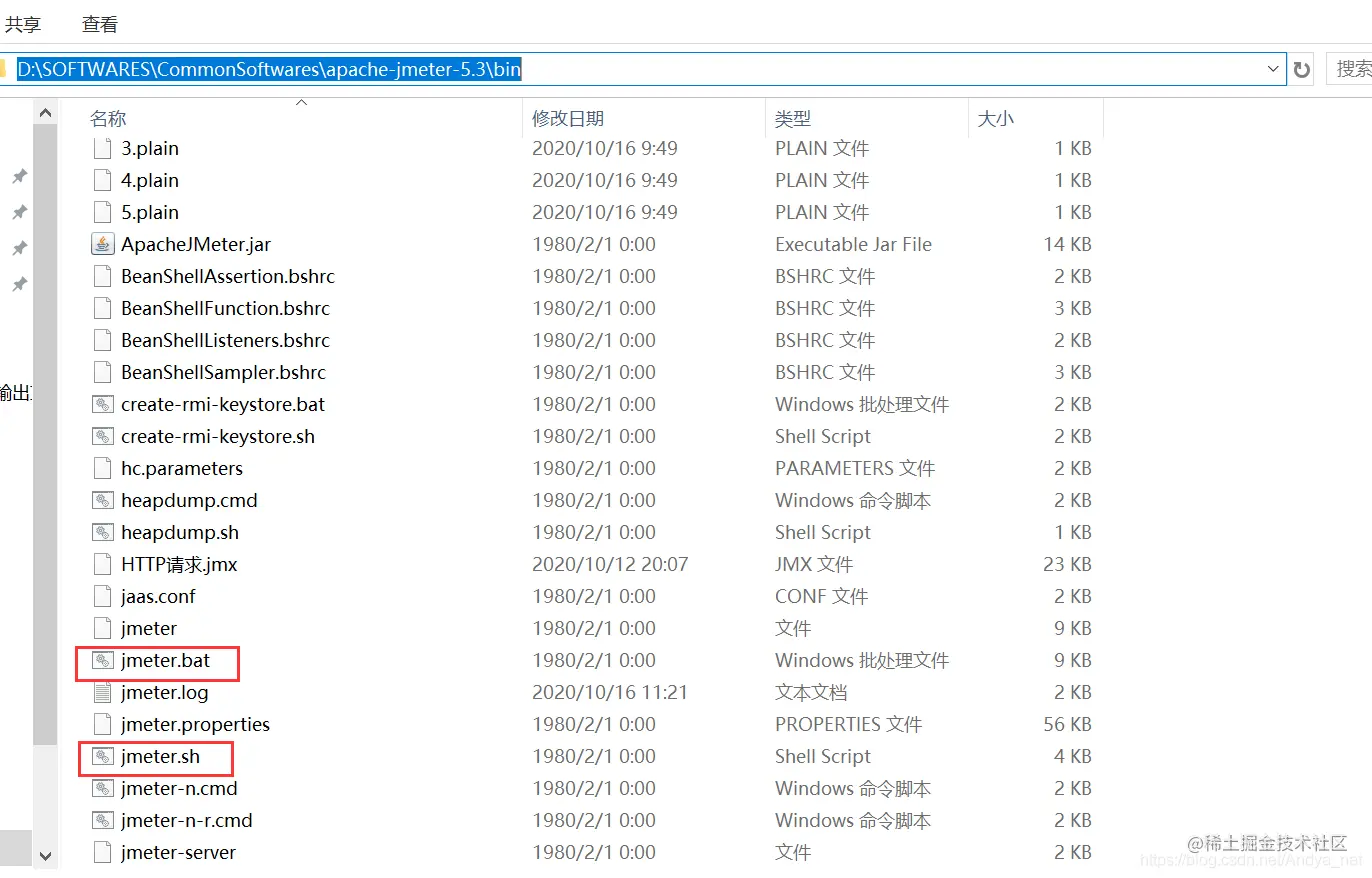Click the jmeter-n.cmd script icon

click(102, 788)
